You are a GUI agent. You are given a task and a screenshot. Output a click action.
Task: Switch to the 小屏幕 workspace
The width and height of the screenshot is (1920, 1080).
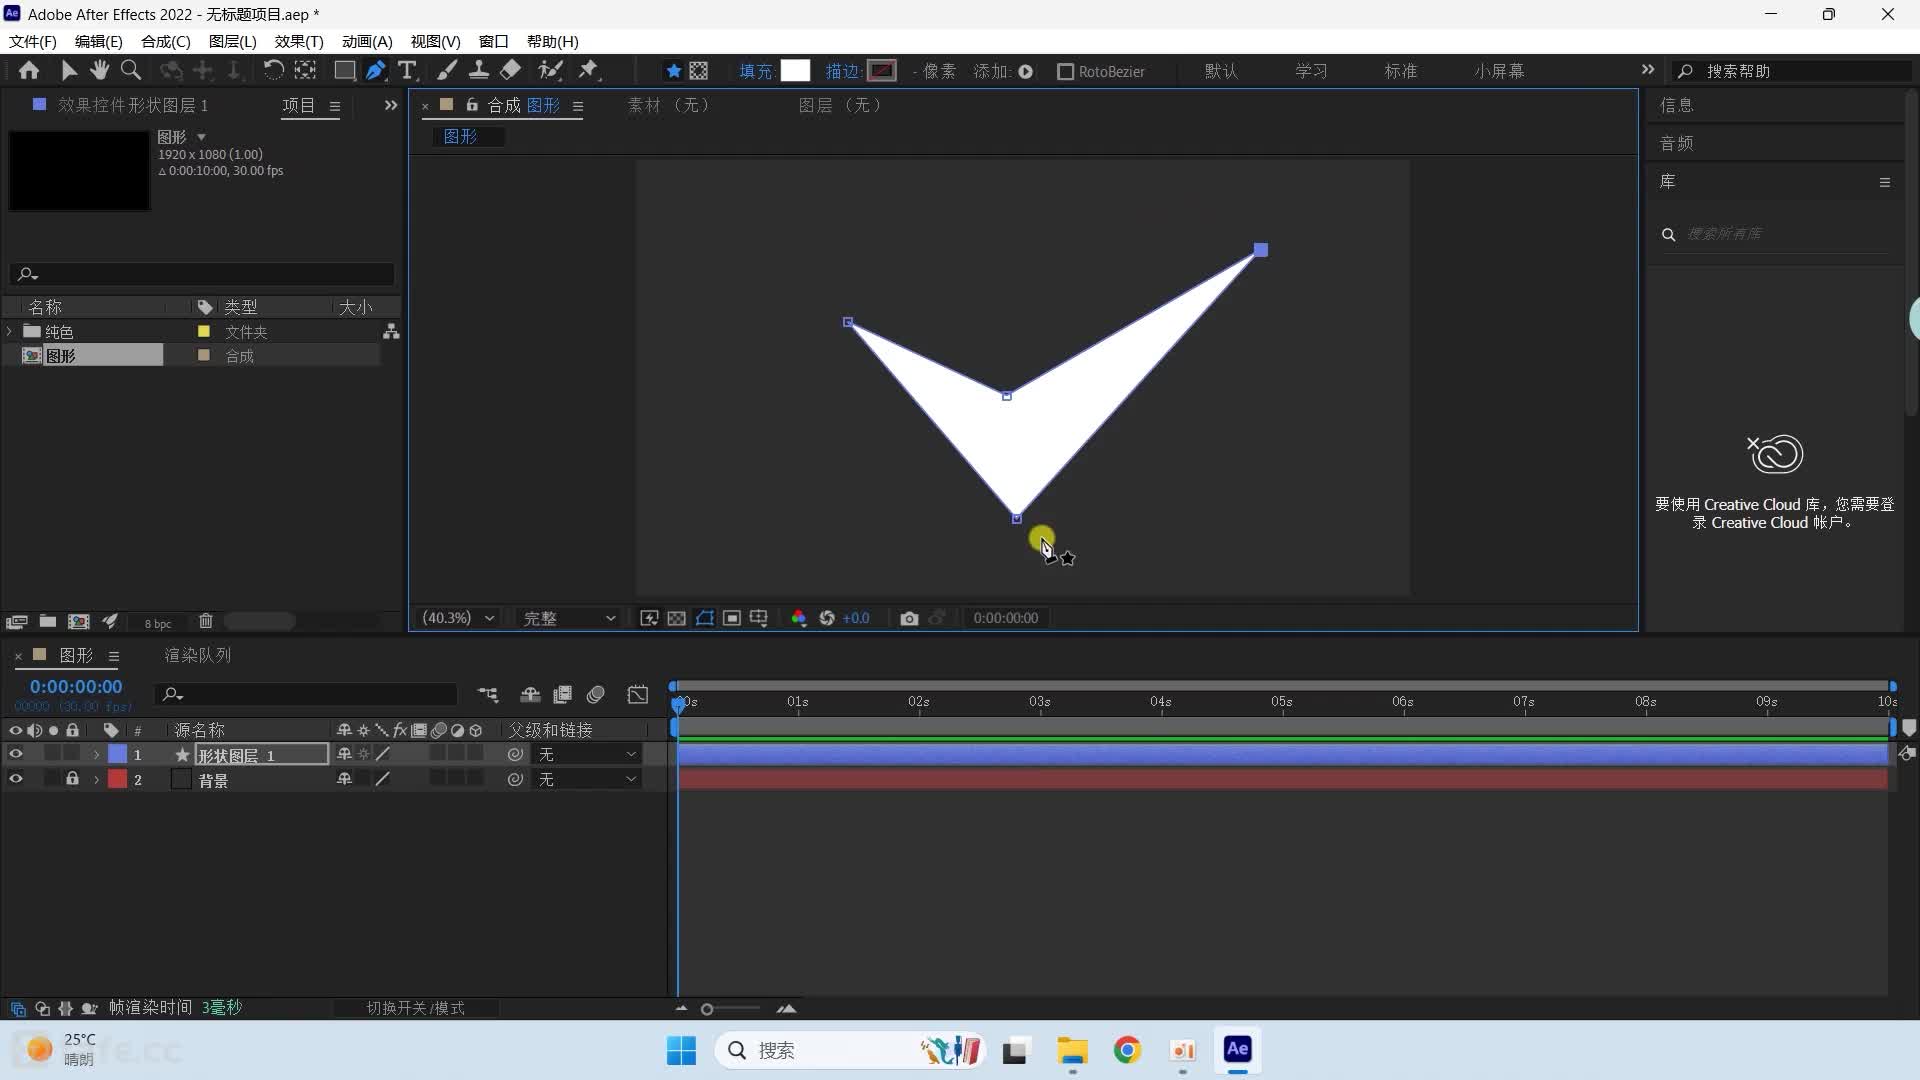pos(1499,71)
